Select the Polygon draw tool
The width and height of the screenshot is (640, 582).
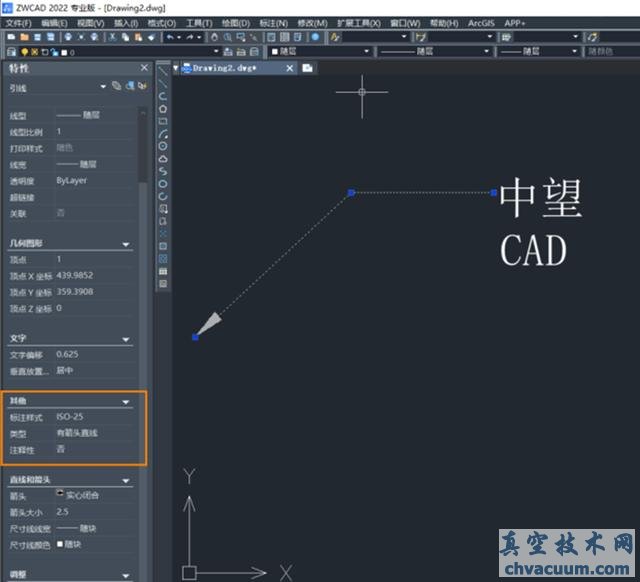163,109
